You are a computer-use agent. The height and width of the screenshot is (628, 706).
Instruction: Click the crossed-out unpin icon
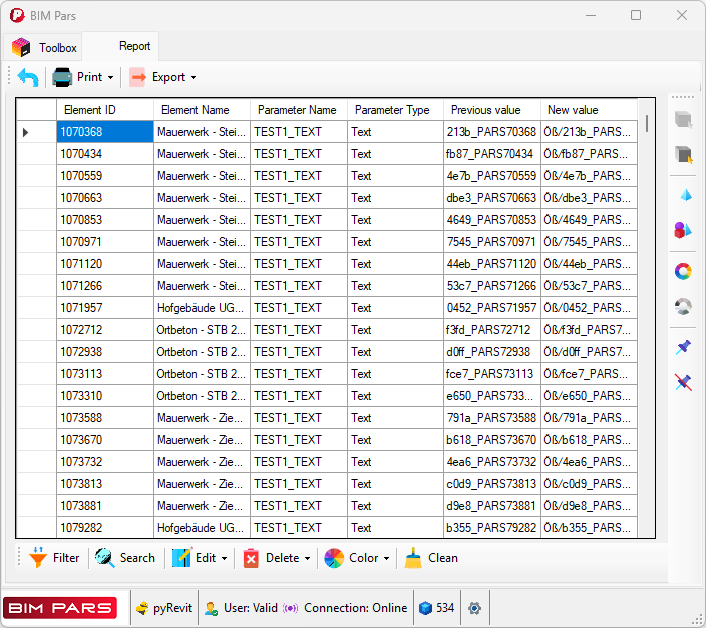(684, 382)
